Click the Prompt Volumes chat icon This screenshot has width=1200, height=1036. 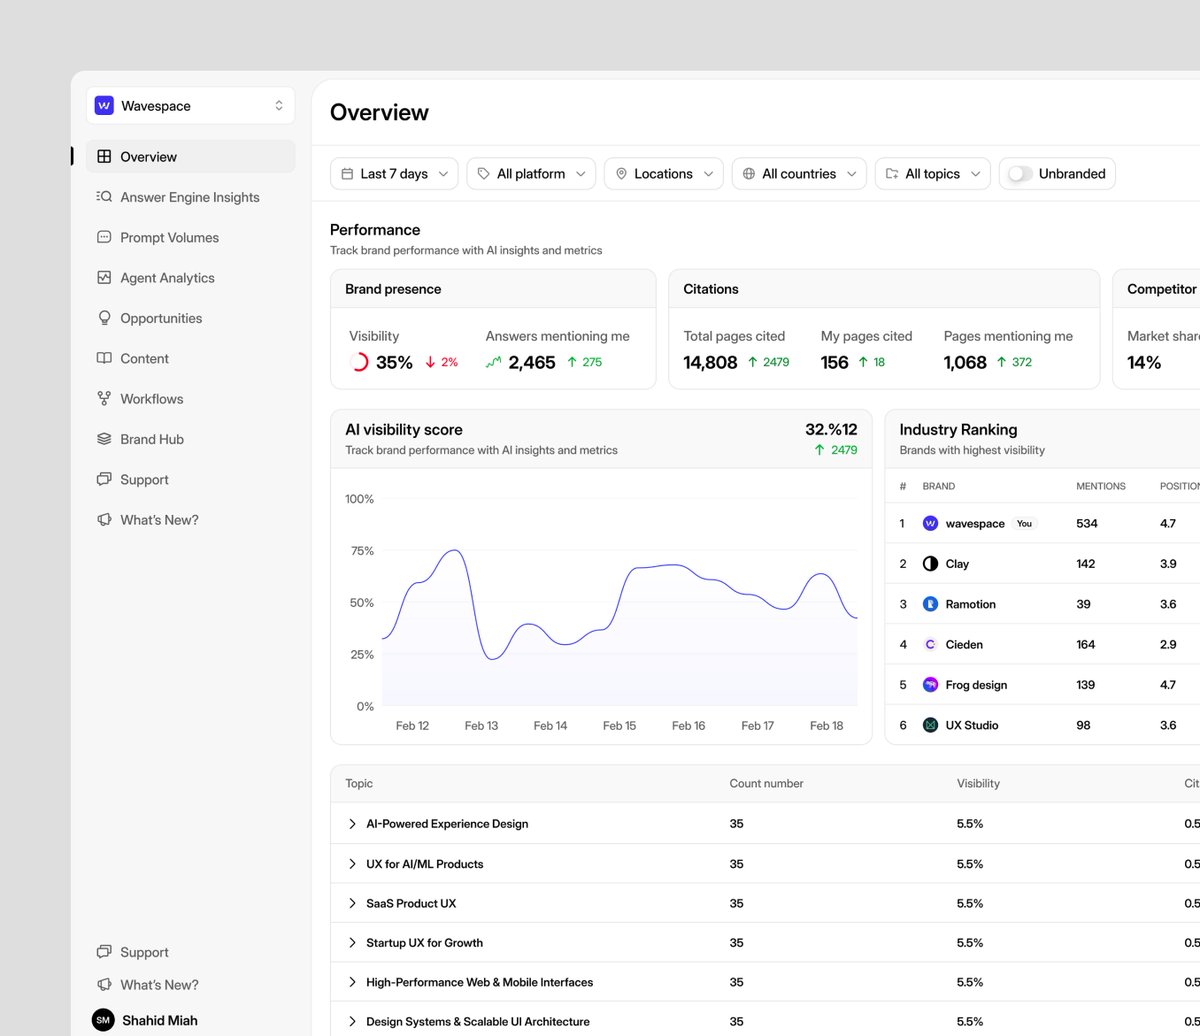104,237
